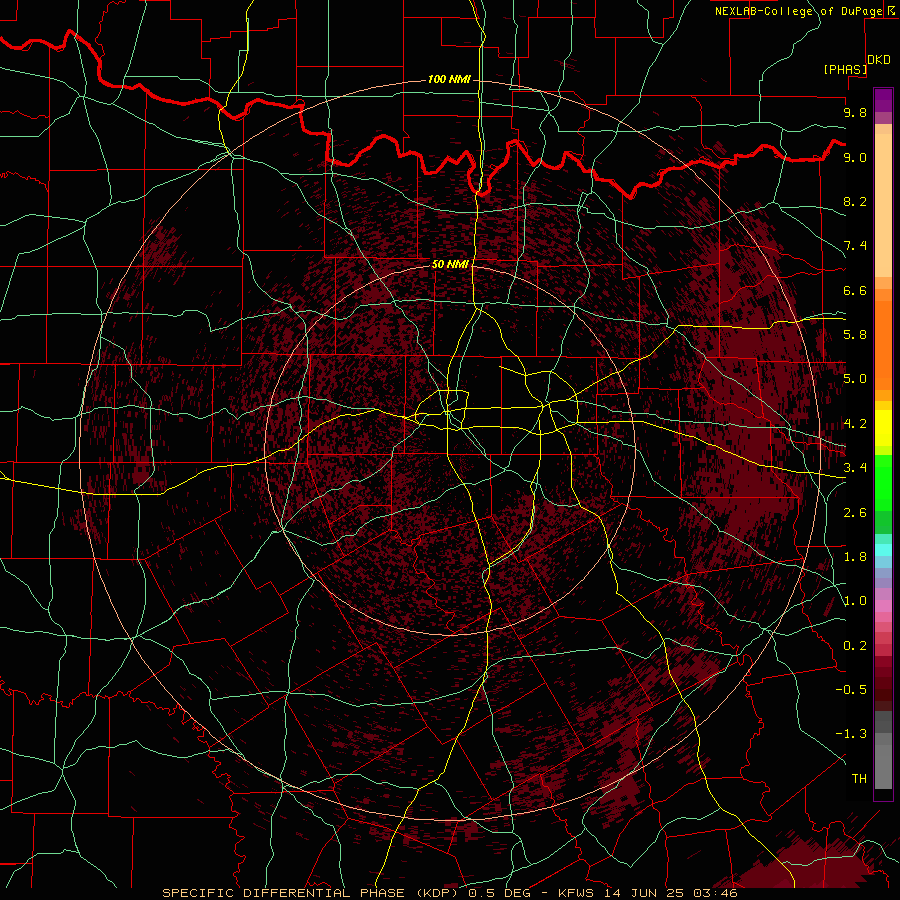
Task: Click the TH threshold label
Action: tap(859, 779)
